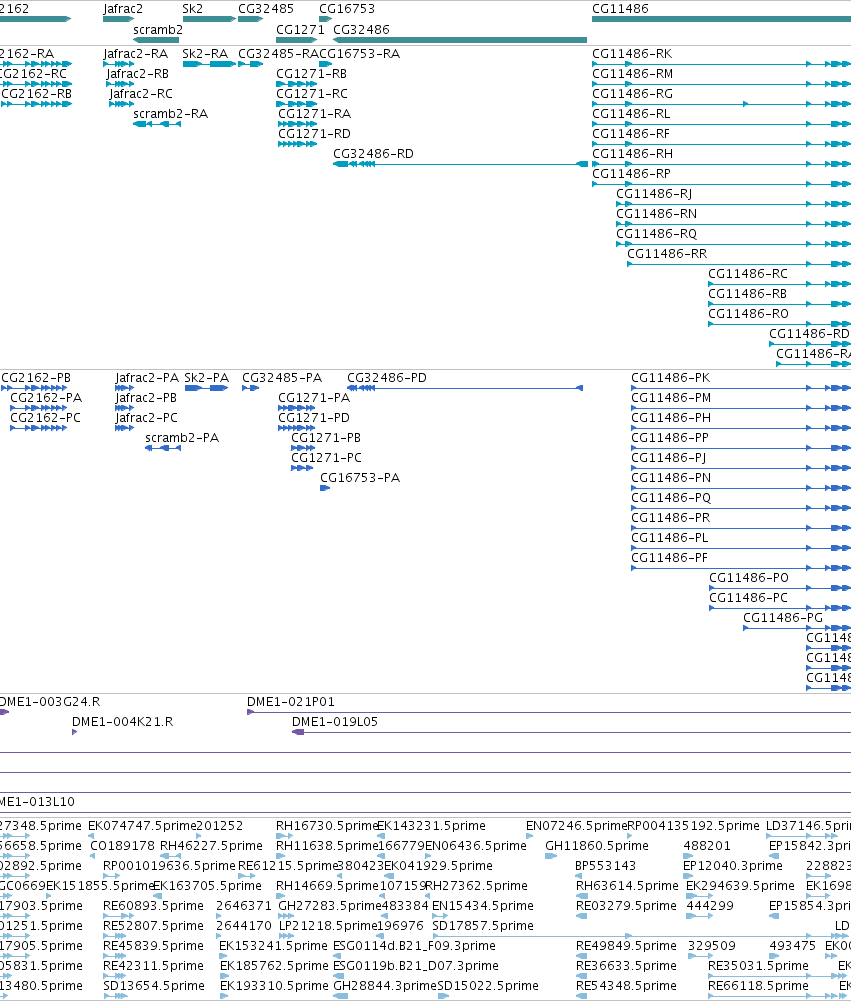
Task: Select the Sk2 gene feature
Action: pos(209,19)
